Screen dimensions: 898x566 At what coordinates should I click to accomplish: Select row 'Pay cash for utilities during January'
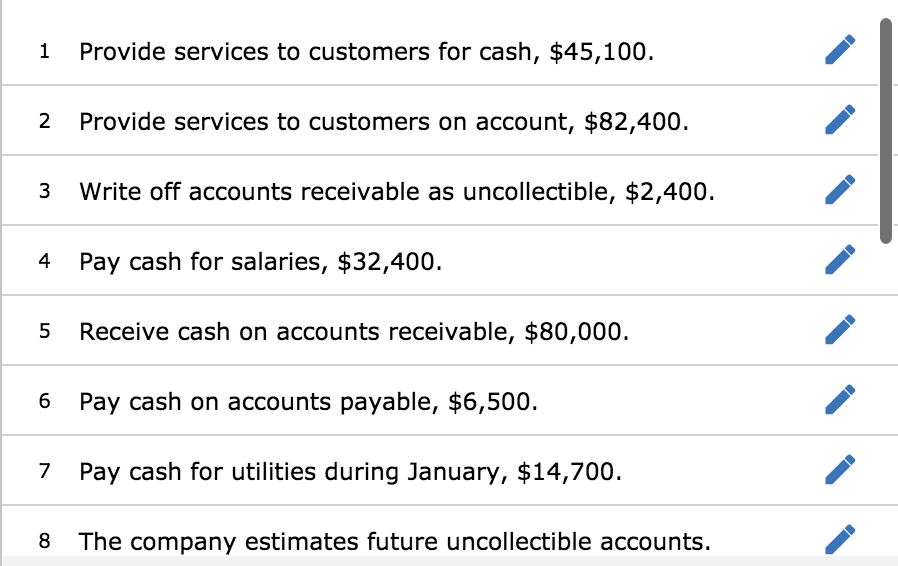tap(440, 470)
